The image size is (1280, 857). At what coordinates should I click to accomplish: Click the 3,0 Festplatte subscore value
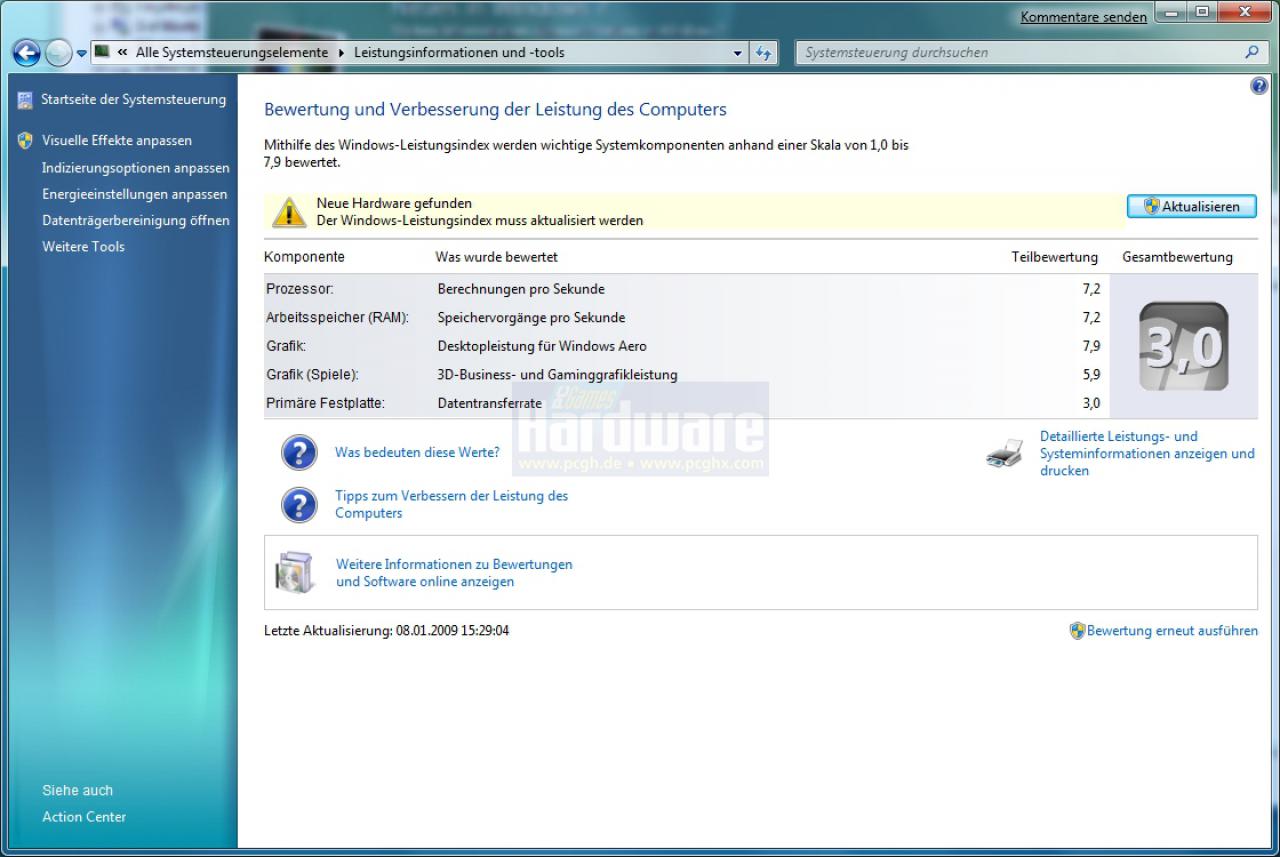click(1091, 403)
